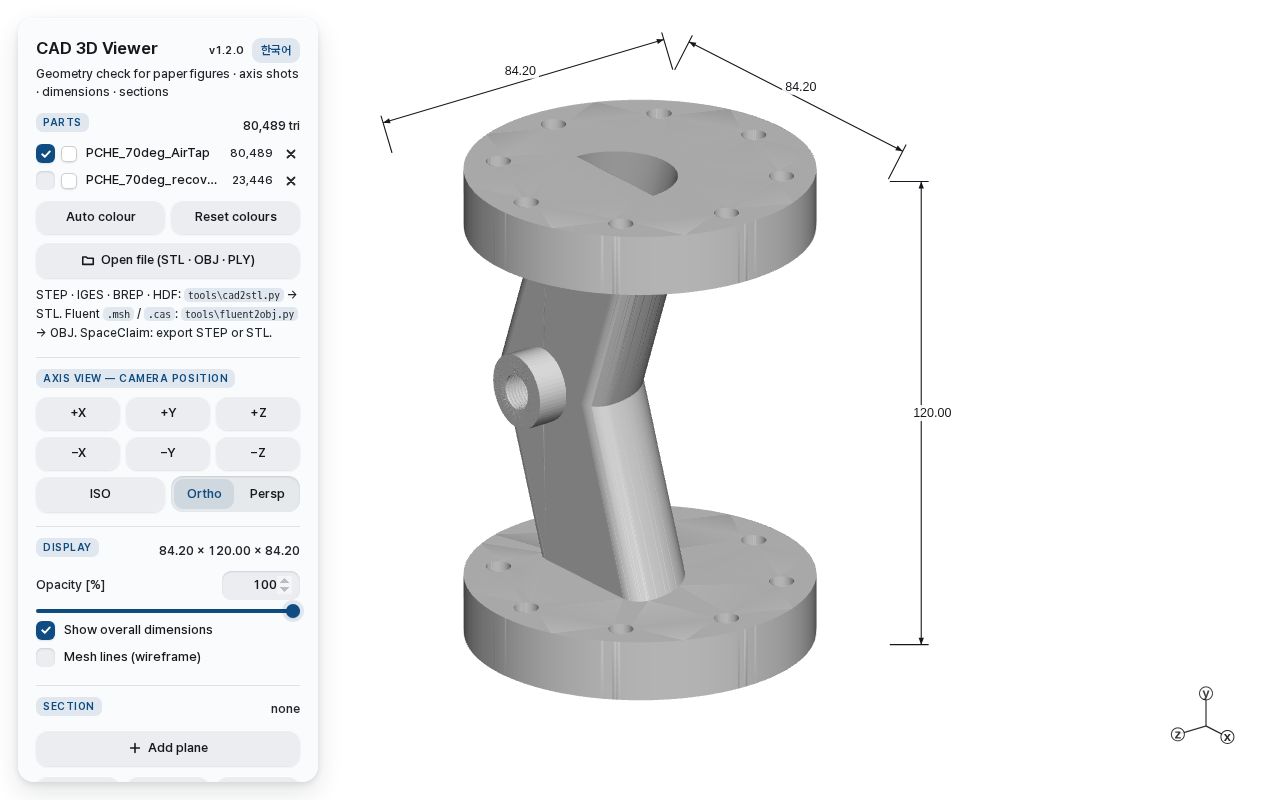
Task: Toggle the PCHE_70deg_AirTap colour swatch box
Action: [x=69, y=154]
